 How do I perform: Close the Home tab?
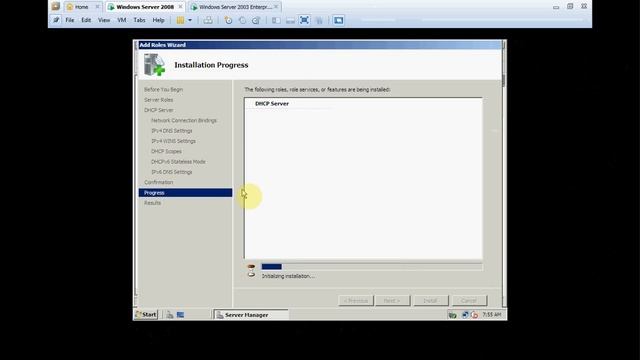pyautogui.click(x=97, y=7)
